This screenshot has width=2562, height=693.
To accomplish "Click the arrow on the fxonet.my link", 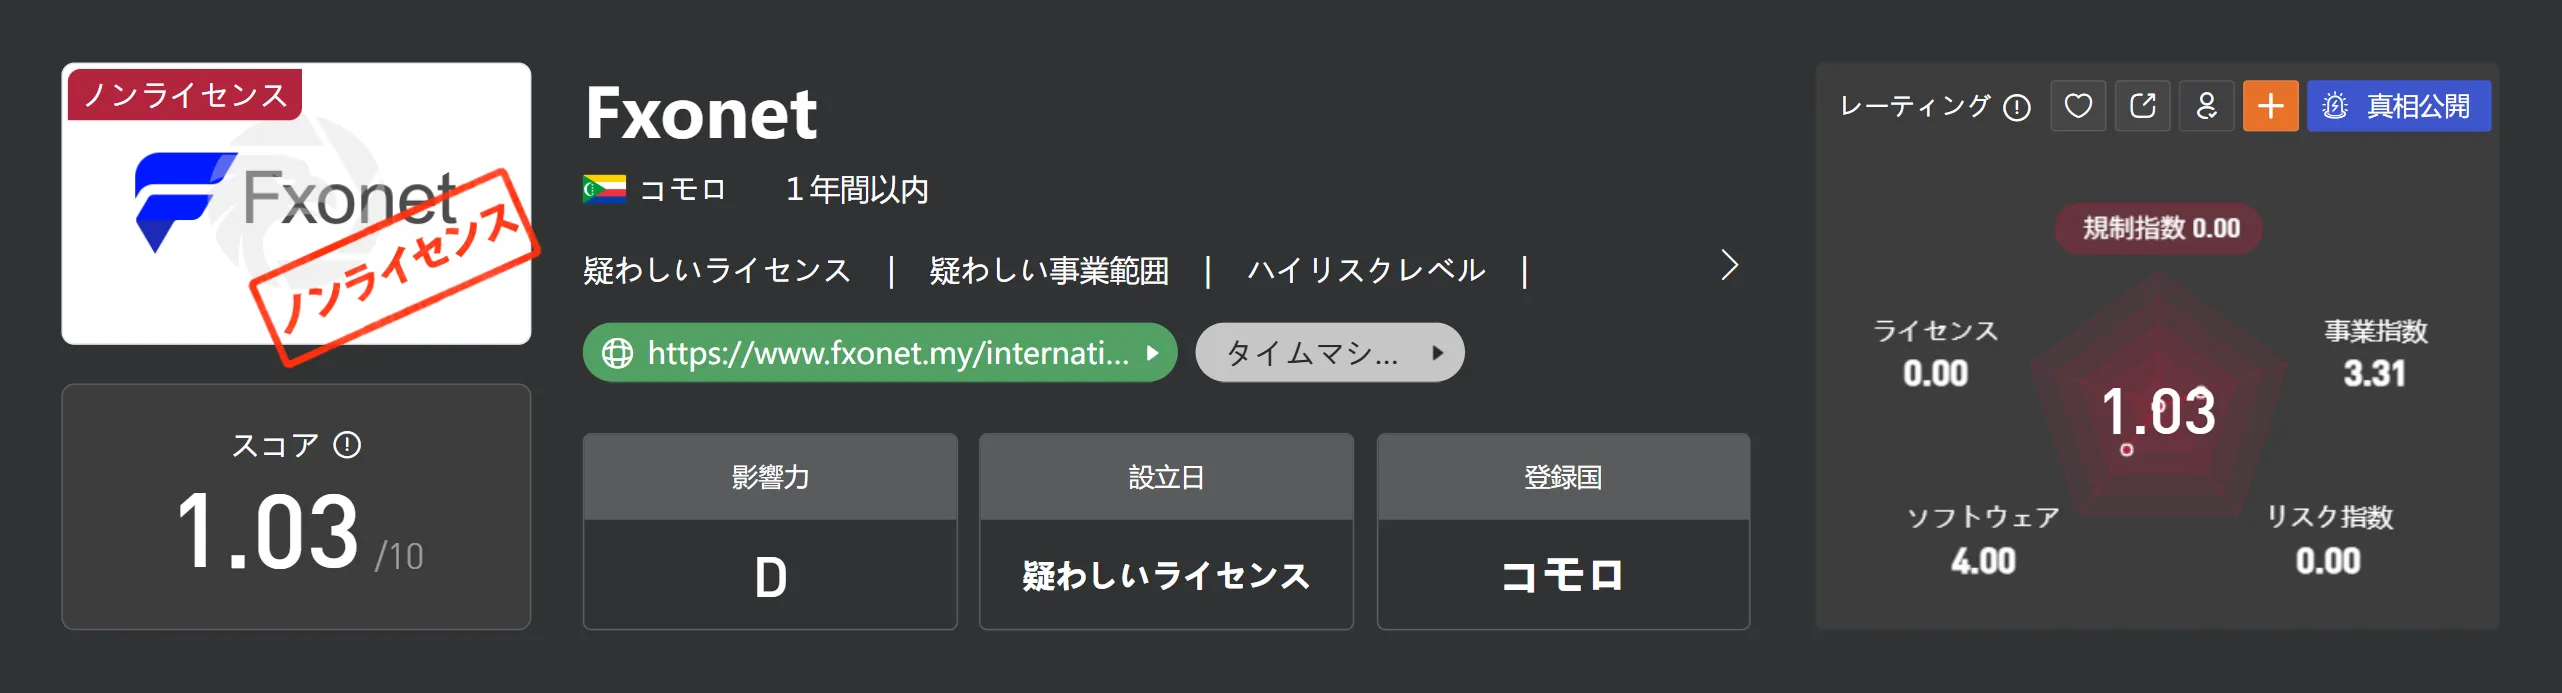I will point(1152,353).
